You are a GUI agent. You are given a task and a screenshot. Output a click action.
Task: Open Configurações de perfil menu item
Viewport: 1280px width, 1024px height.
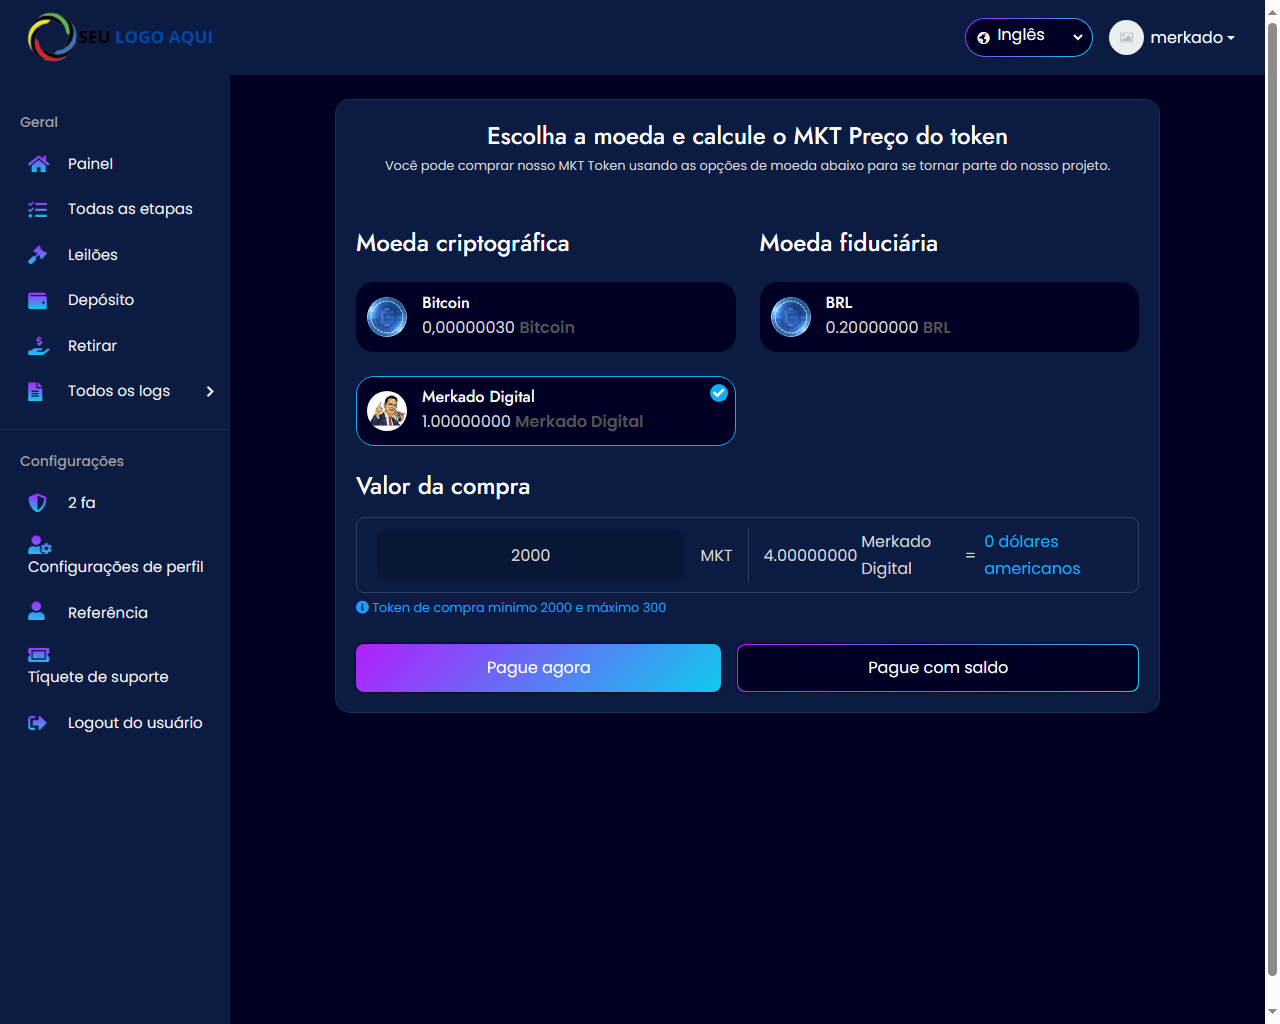(115, 567)
